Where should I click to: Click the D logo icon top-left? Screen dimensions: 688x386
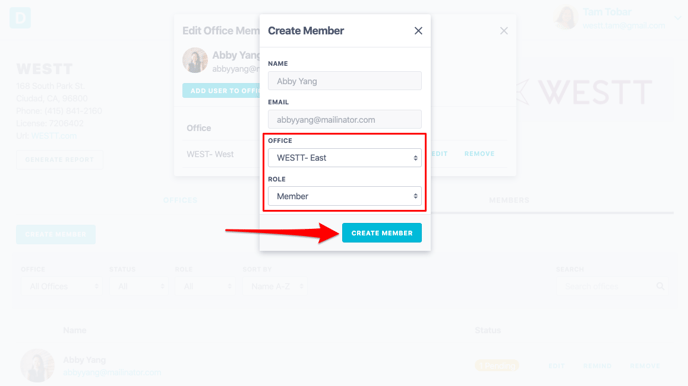[20, 18]
